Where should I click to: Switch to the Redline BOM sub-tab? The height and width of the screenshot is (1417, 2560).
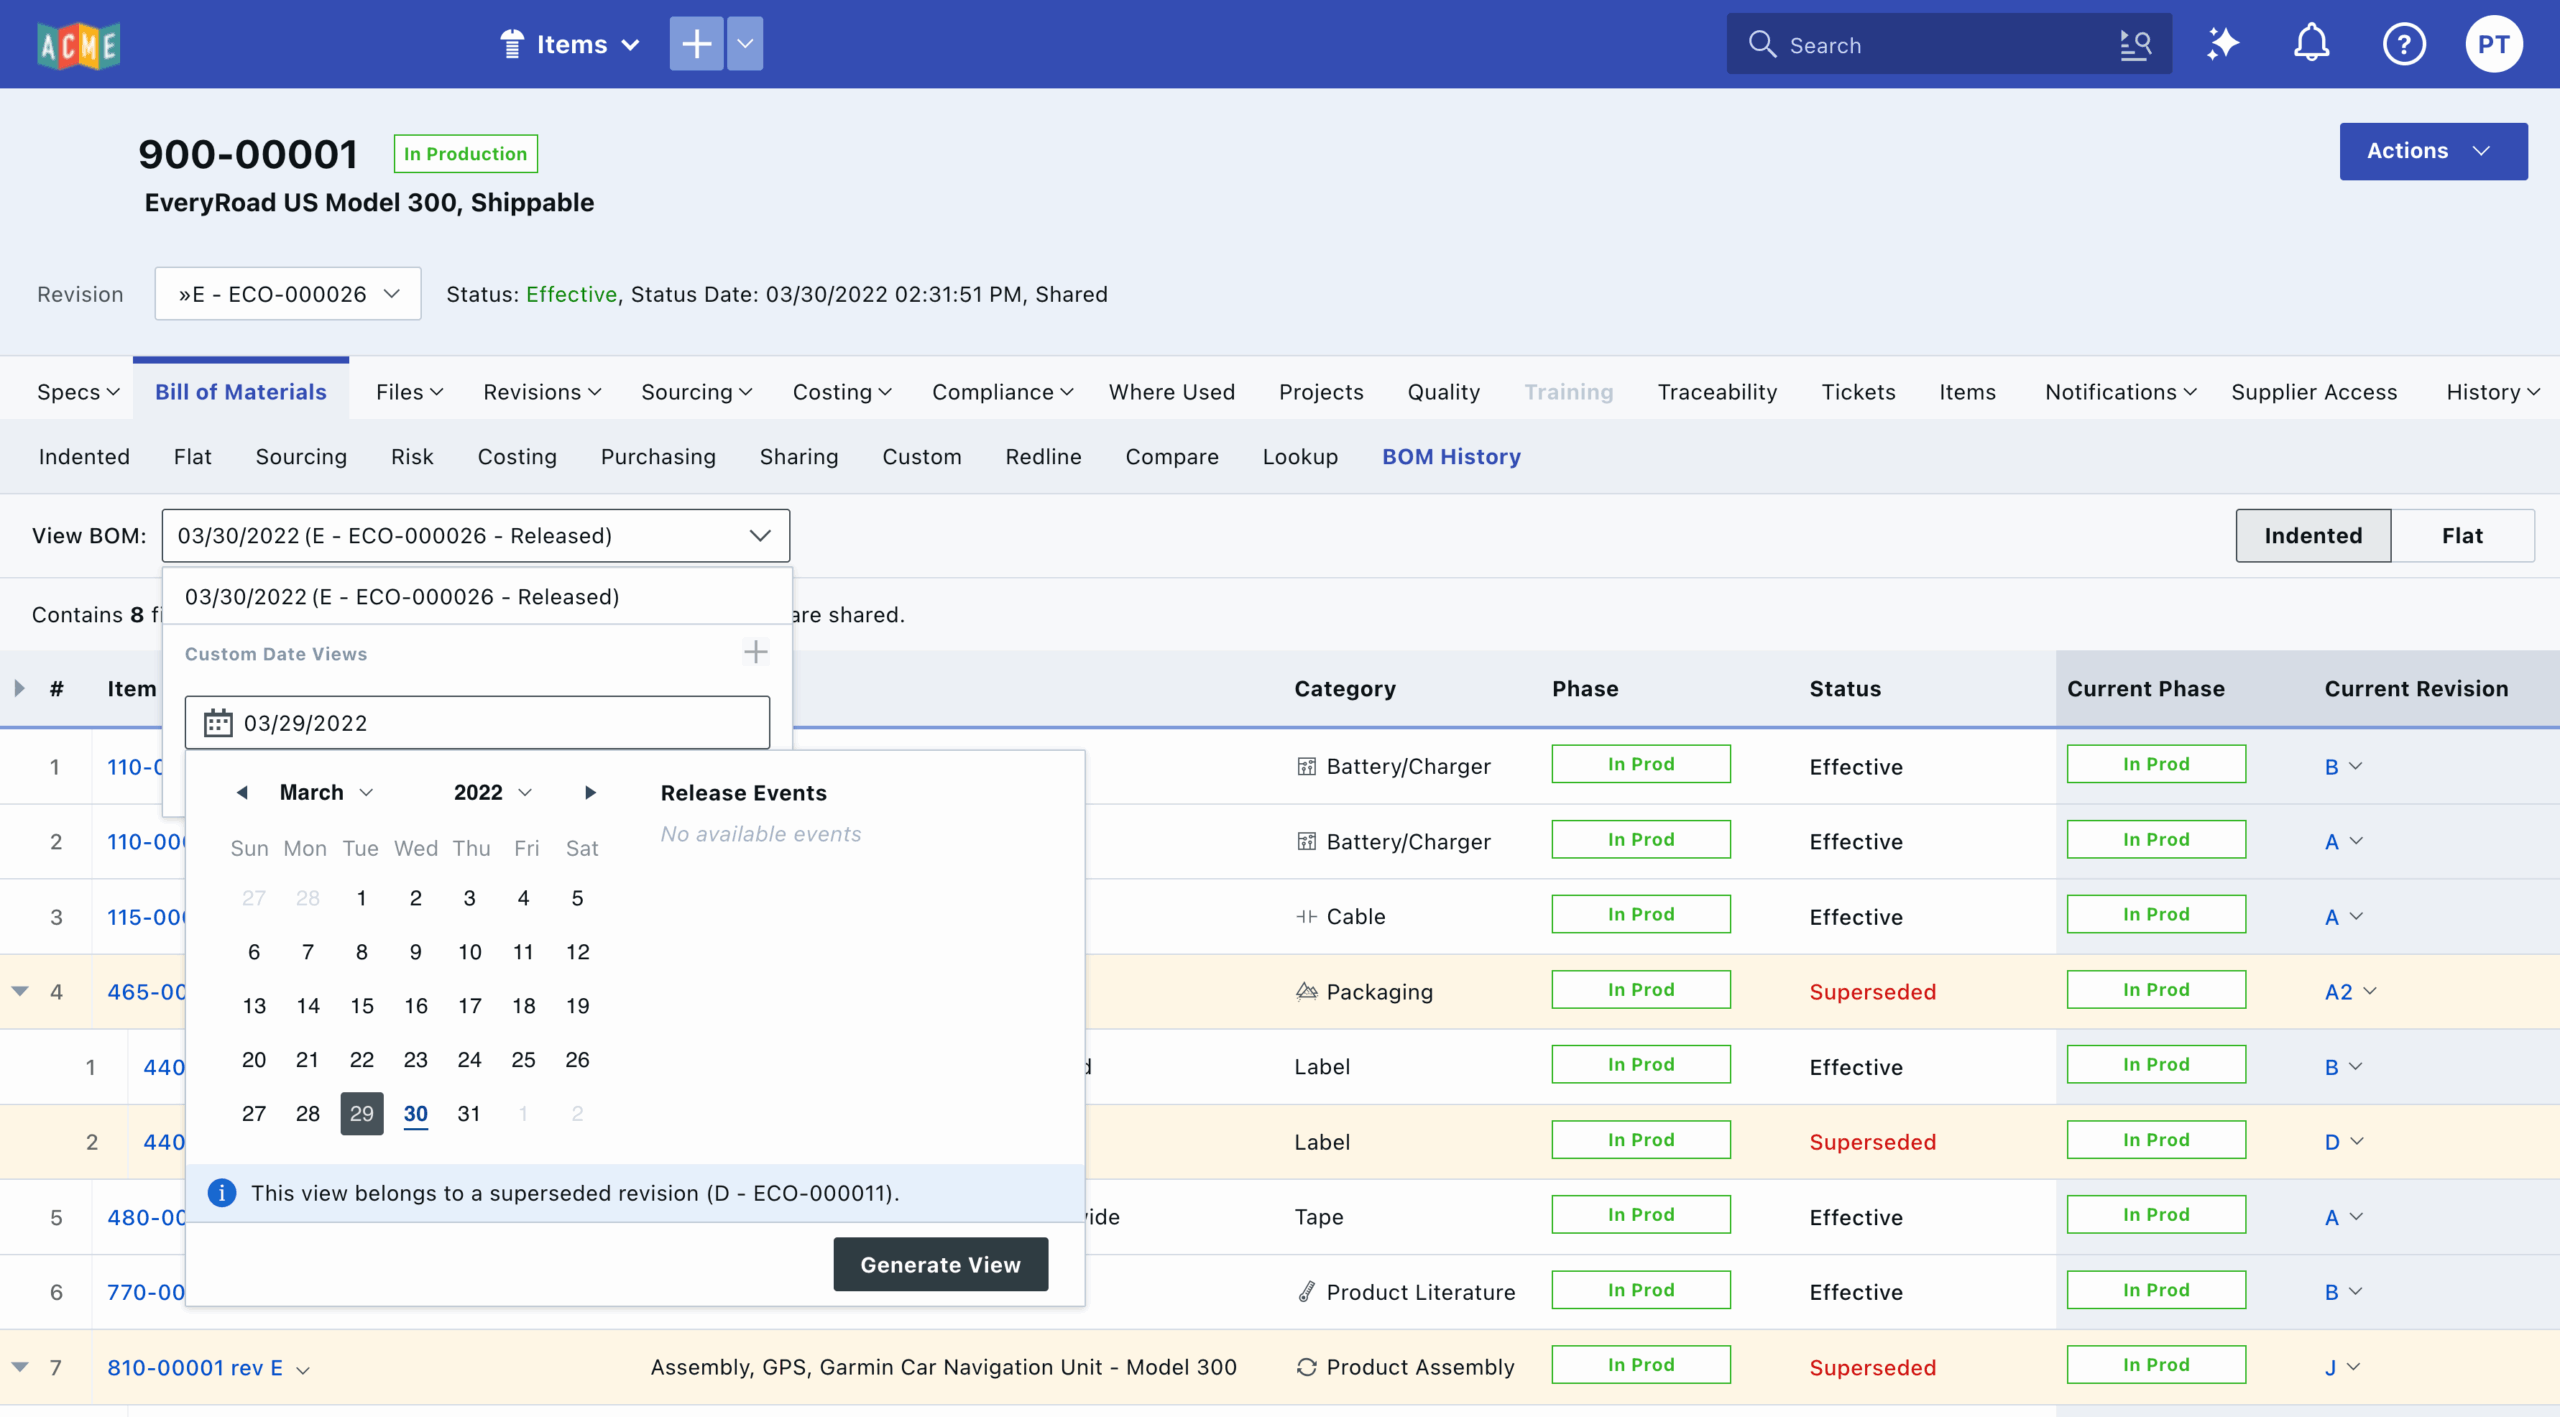pyautogui.click(x=1043, y=457)
